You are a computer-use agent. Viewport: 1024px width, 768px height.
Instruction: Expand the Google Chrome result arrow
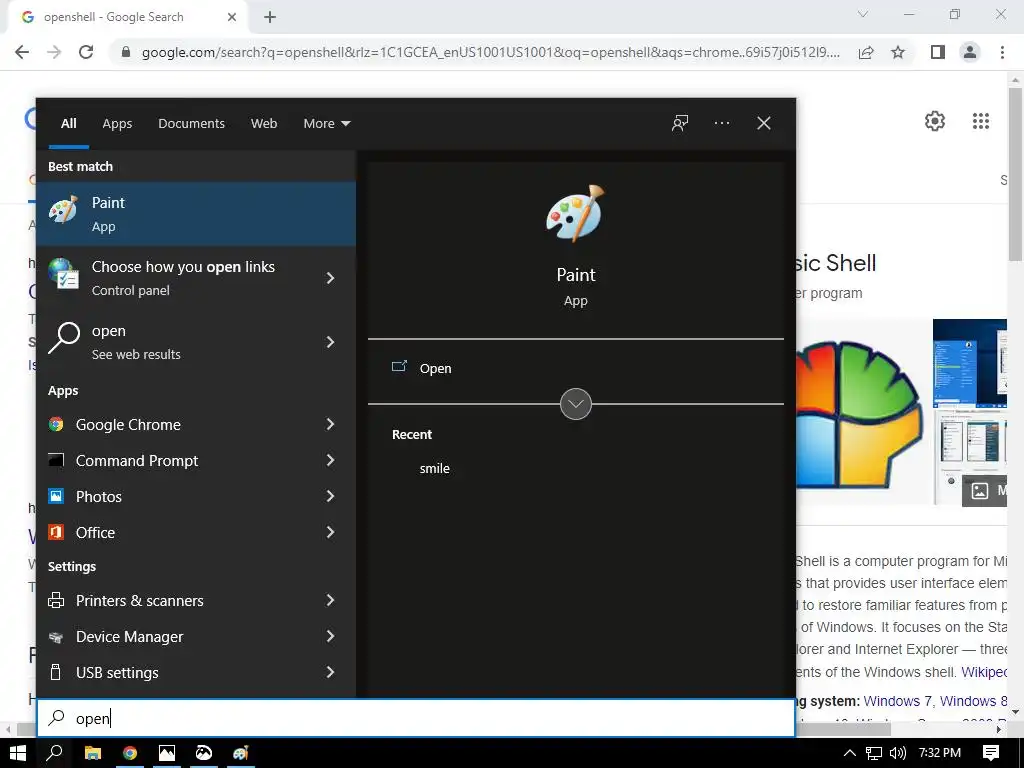tap(330, 424)
